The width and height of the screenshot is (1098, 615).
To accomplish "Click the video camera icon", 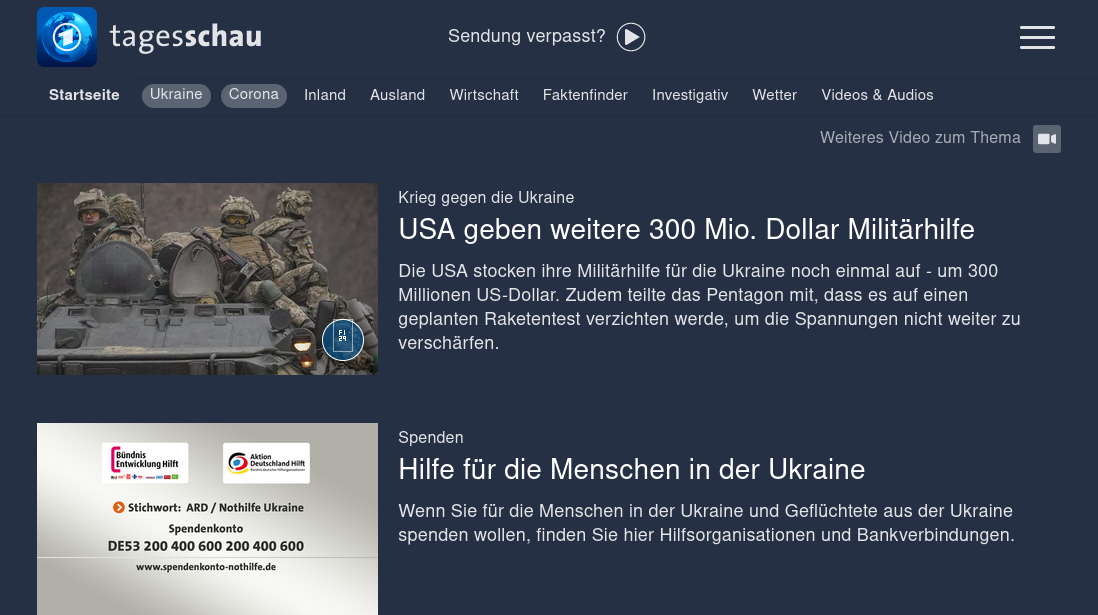I will click(1046, 139).
